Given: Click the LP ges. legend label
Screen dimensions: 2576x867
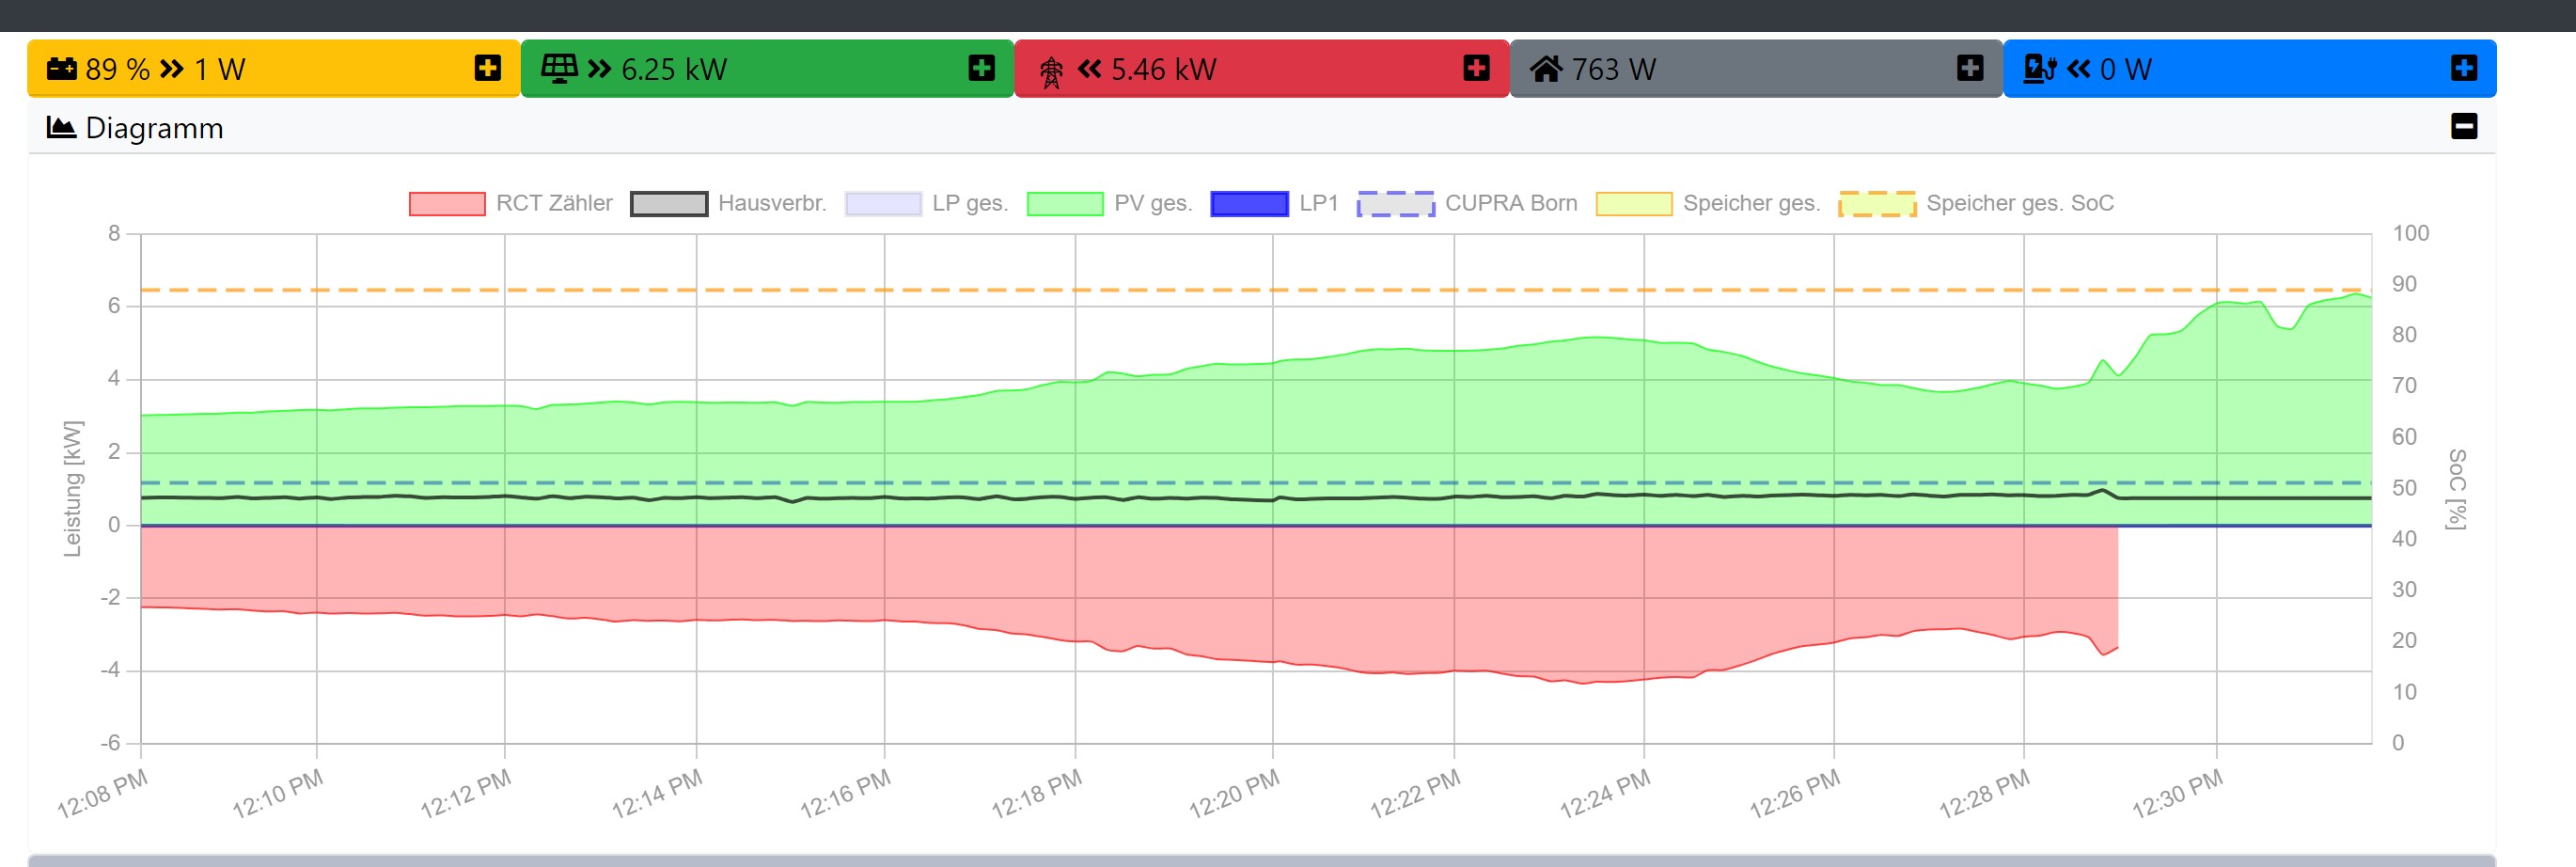Looking at the screenshot, I should [970, 204].
